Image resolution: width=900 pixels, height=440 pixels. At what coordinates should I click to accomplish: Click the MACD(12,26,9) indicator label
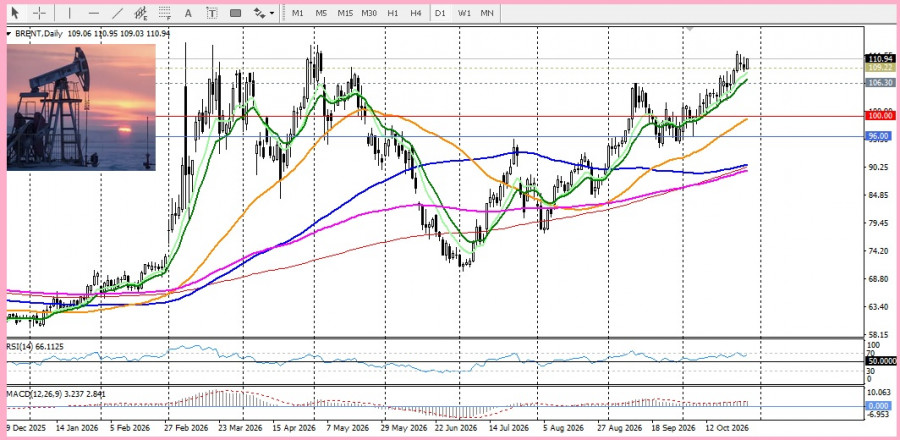pyautogui.click(x=56, y=394)
